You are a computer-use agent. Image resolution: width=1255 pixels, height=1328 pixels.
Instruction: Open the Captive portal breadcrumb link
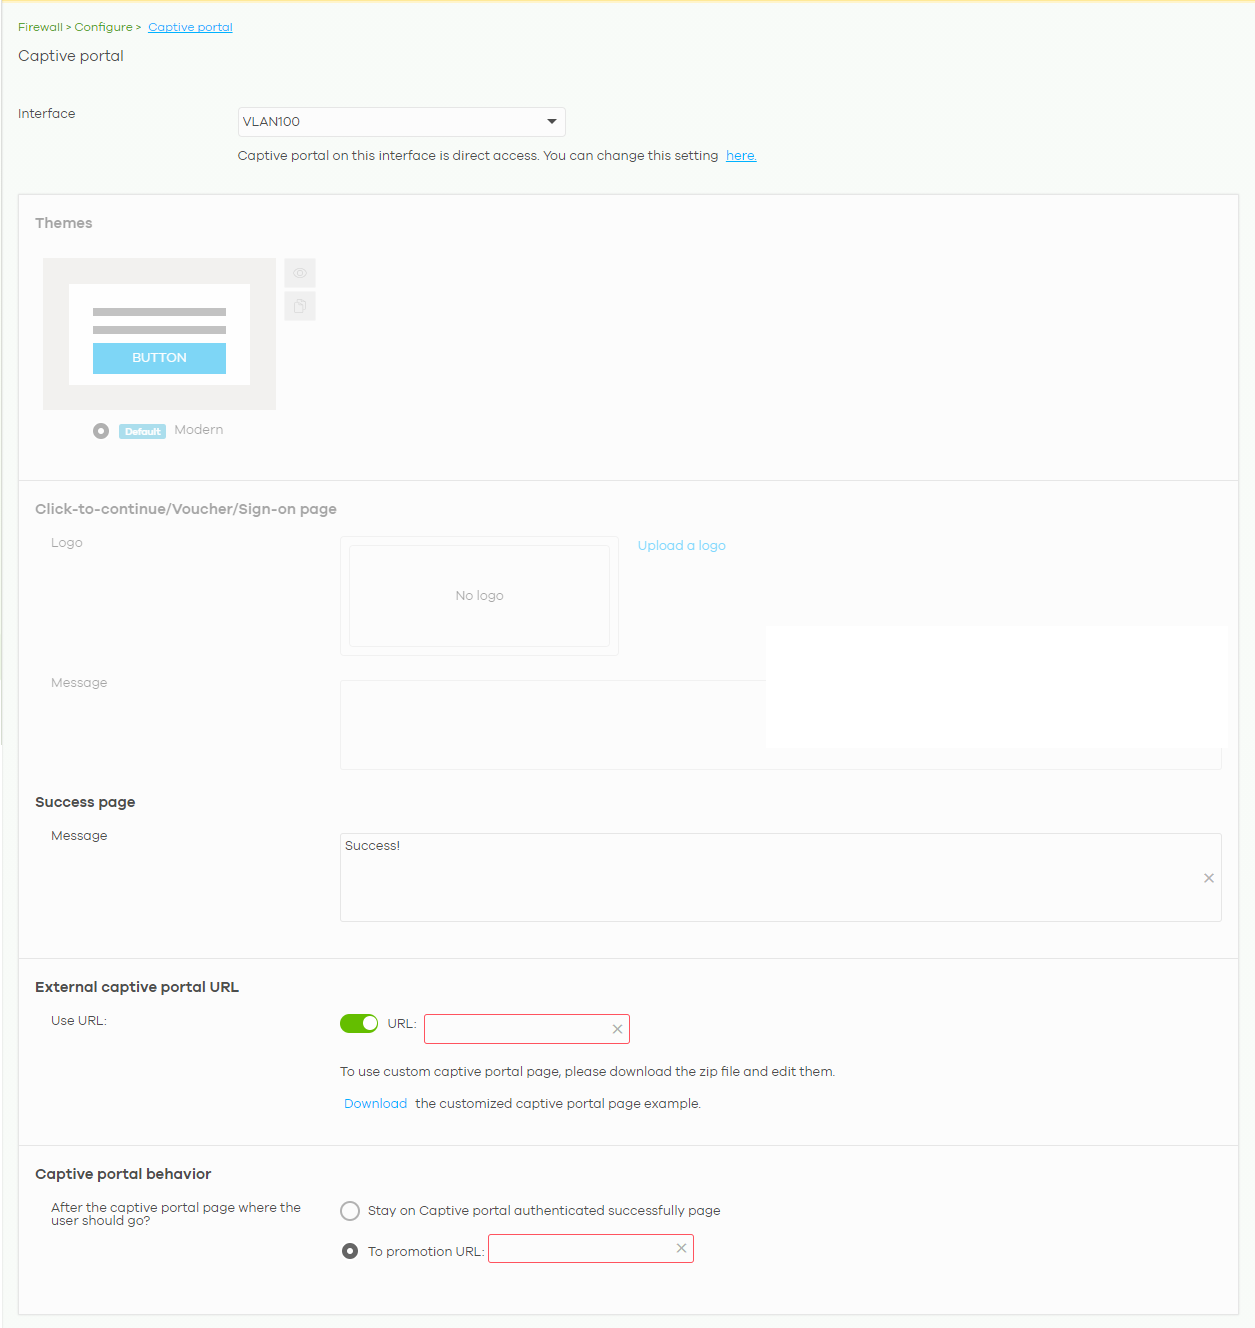[x=190, y=27]
